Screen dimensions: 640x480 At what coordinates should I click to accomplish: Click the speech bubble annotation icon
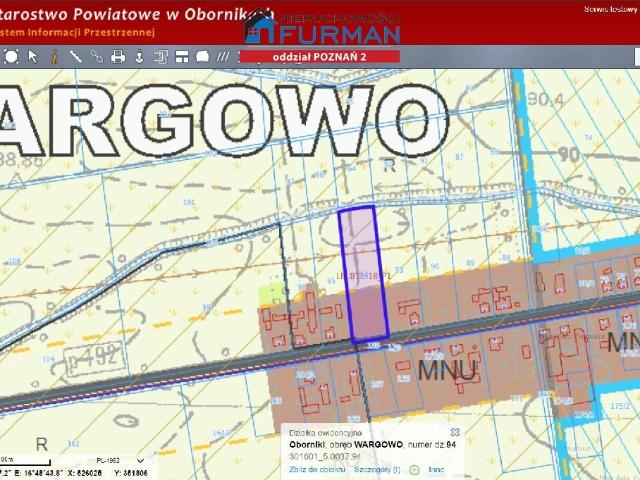pyautogui.click(x=203, y=56)
